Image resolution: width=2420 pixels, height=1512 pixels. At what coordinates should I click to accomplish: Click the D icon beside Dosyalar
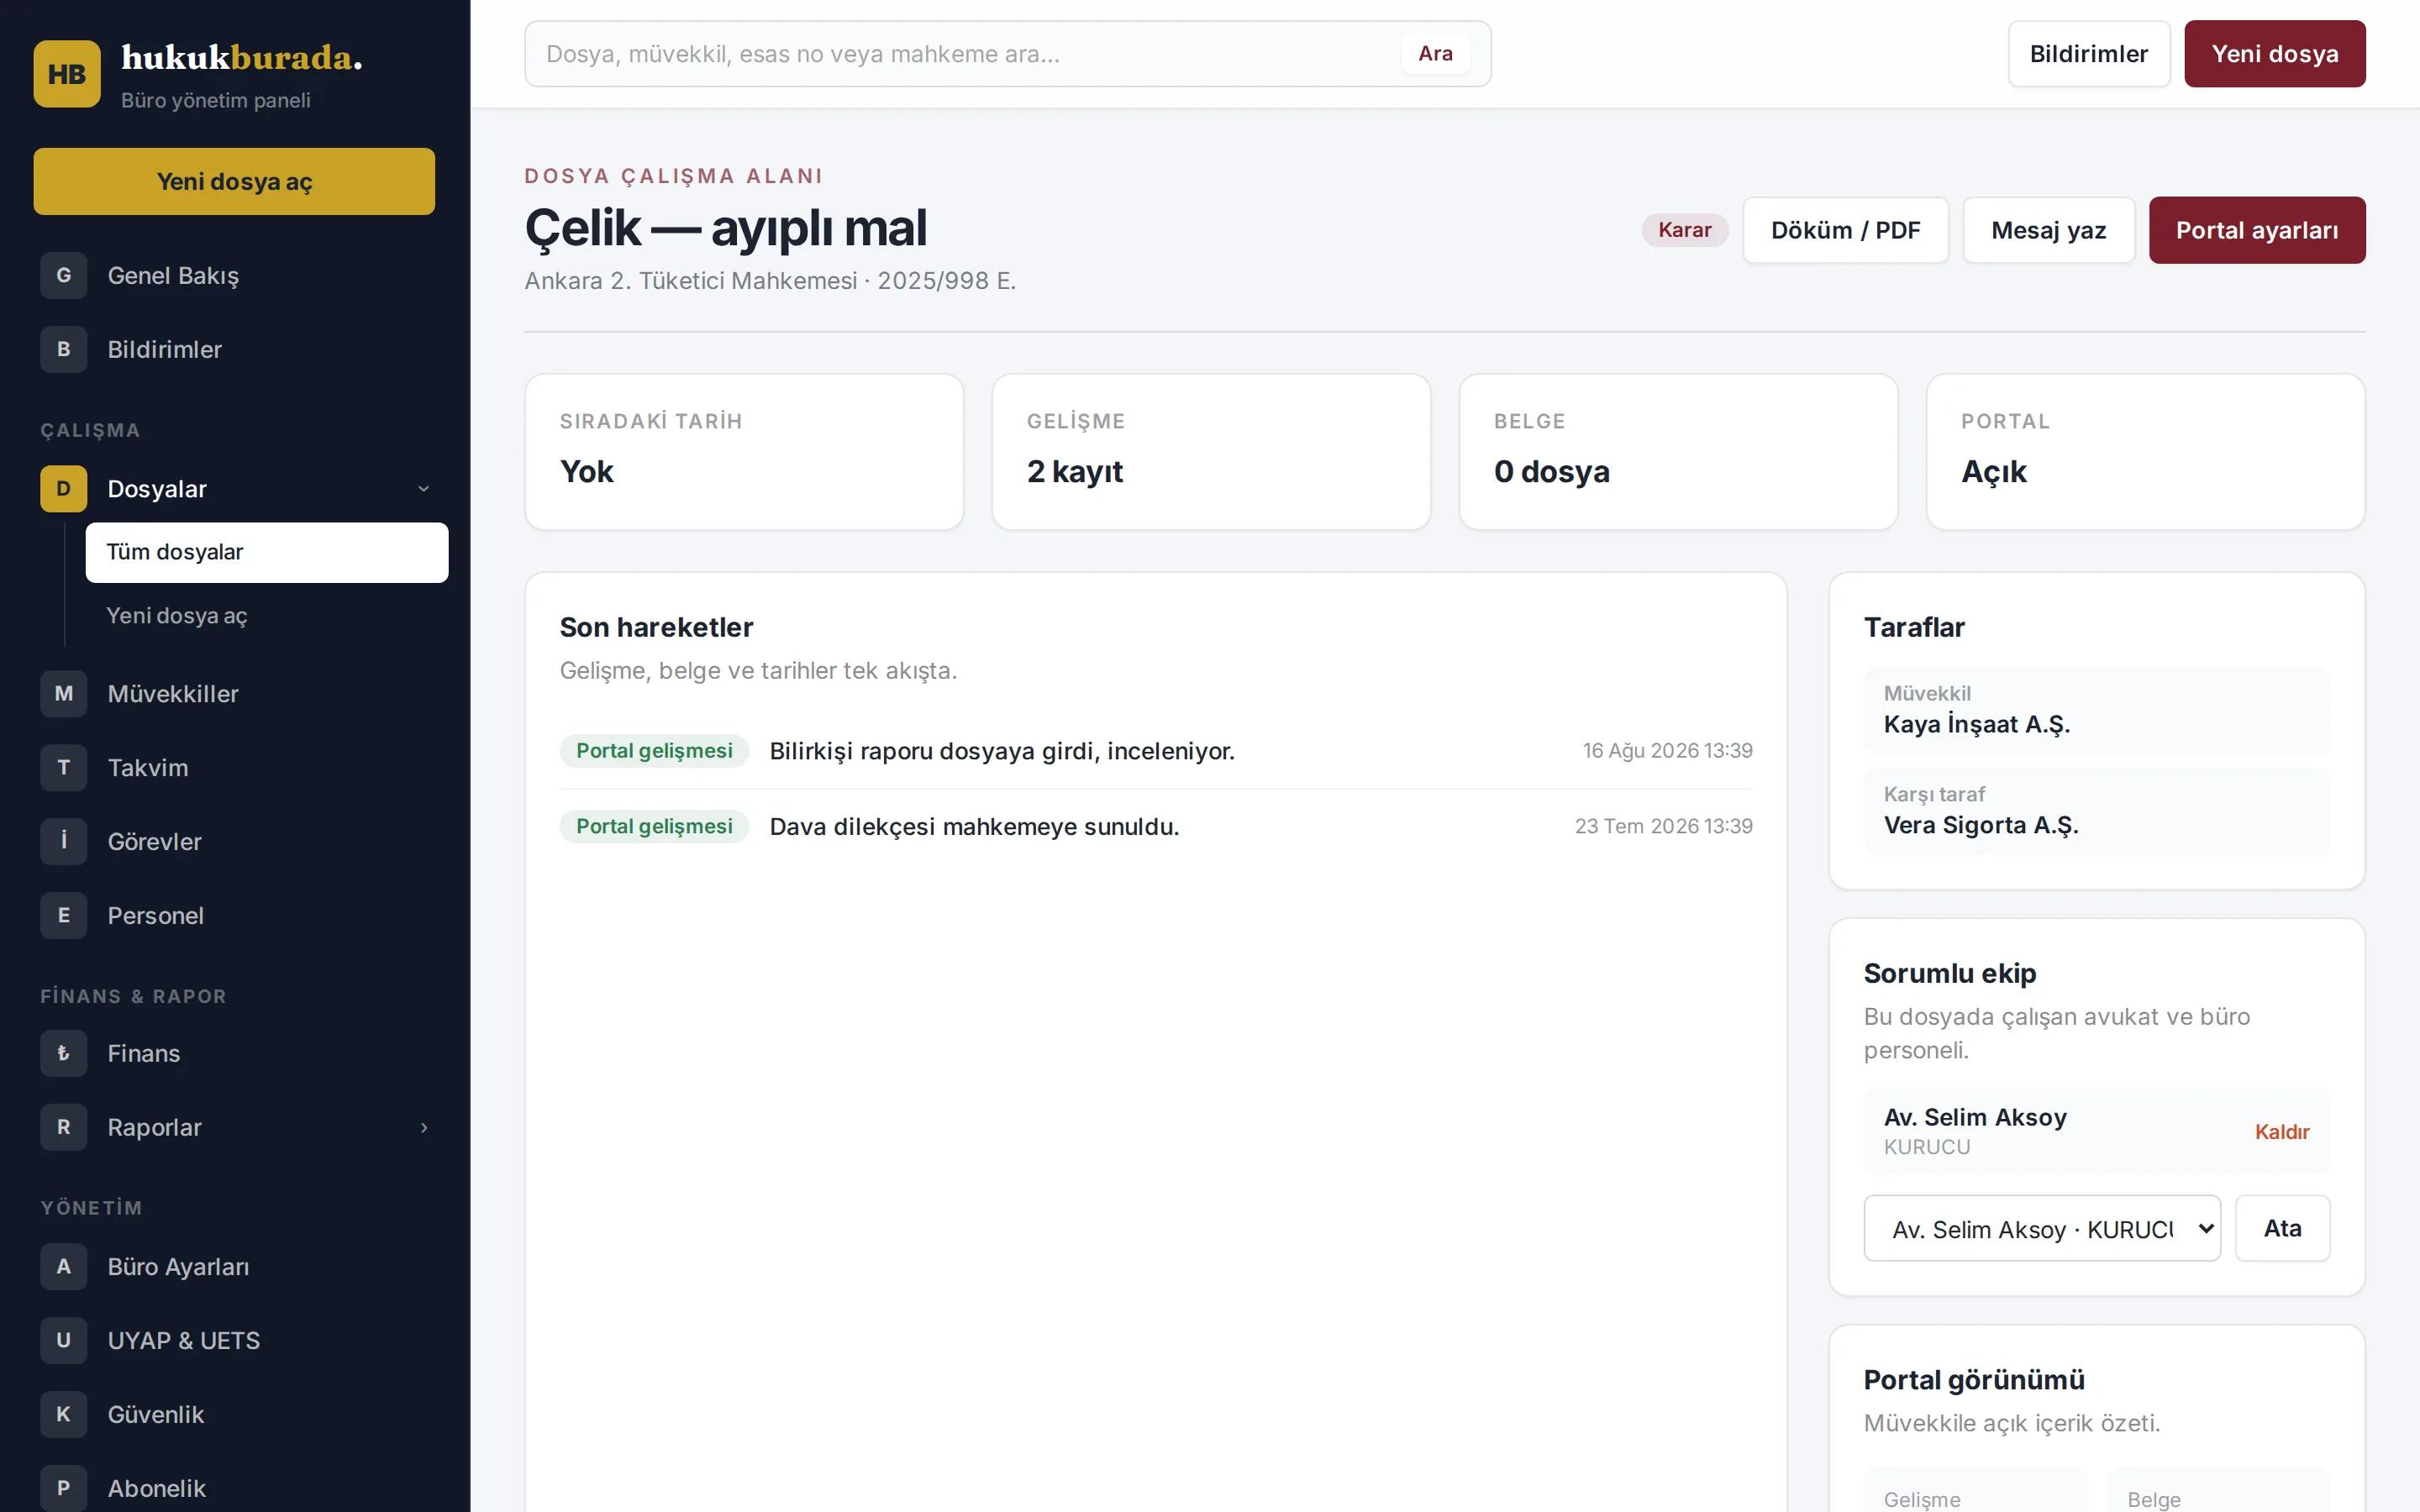pos(64,489)
